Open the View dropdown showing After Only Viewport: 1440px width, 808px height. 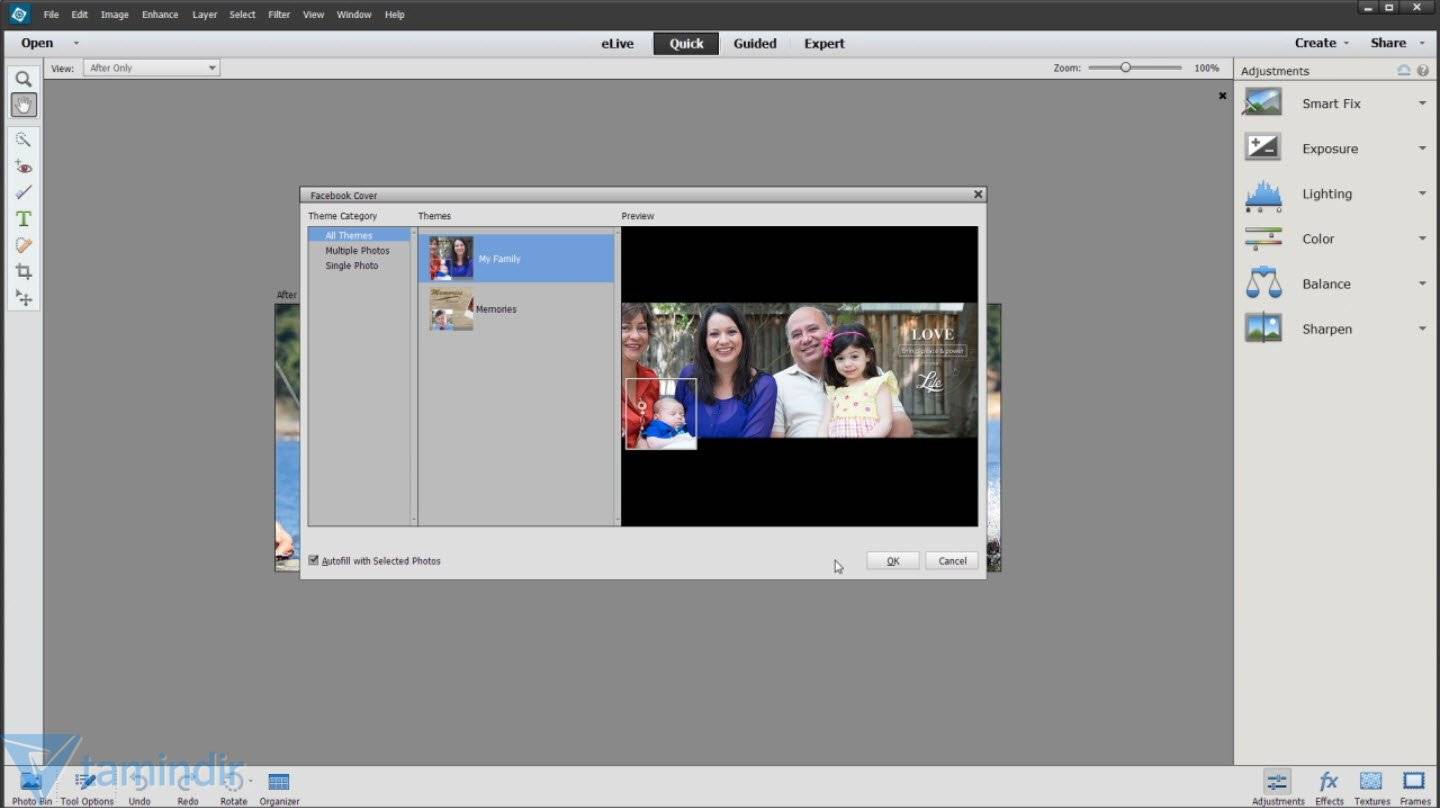152,68
